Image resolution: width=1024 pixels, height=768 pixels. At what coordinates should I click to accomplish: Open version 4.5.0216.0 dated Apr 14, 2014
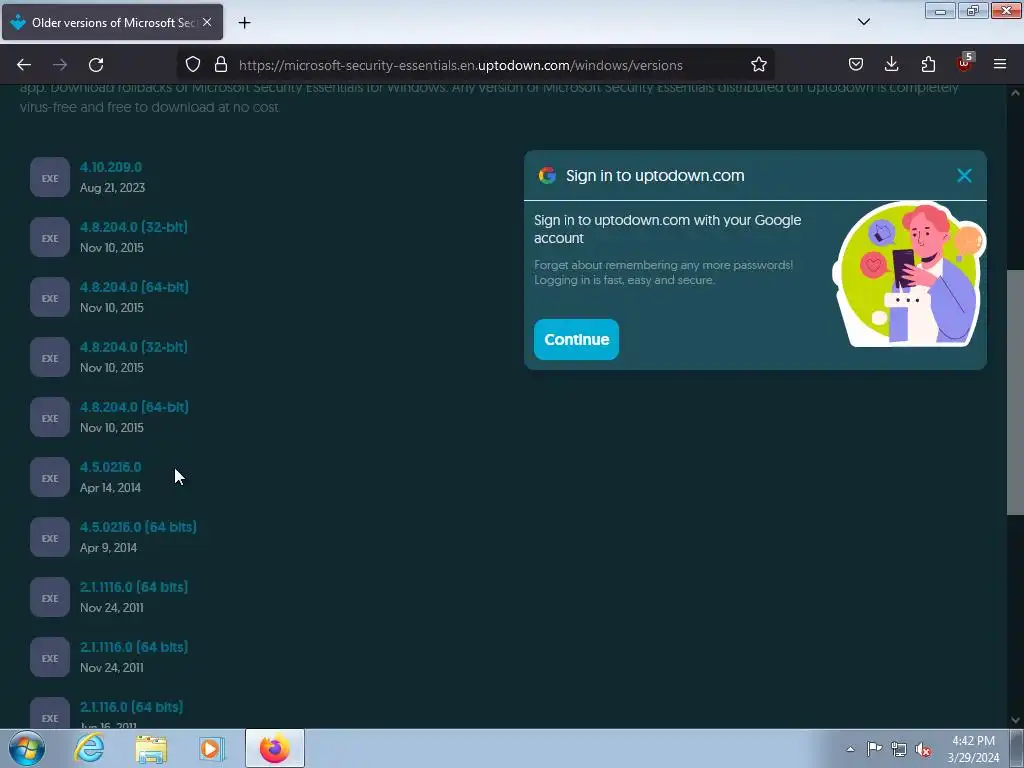pyautogui.click(x=110, y=468)
